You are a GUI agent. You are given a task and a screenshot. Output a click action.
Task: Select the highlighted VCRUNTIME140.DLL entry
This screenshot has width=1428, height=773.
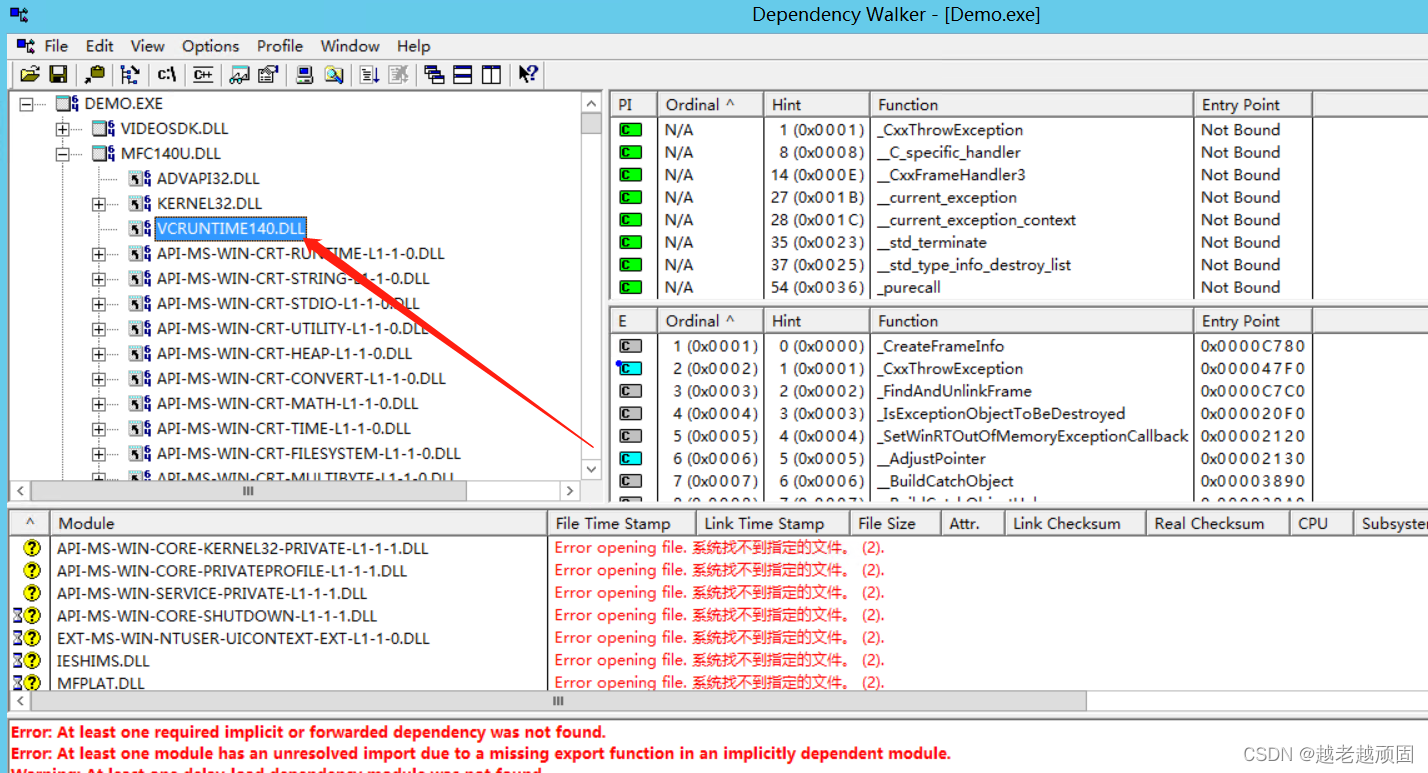click(230, 228)
